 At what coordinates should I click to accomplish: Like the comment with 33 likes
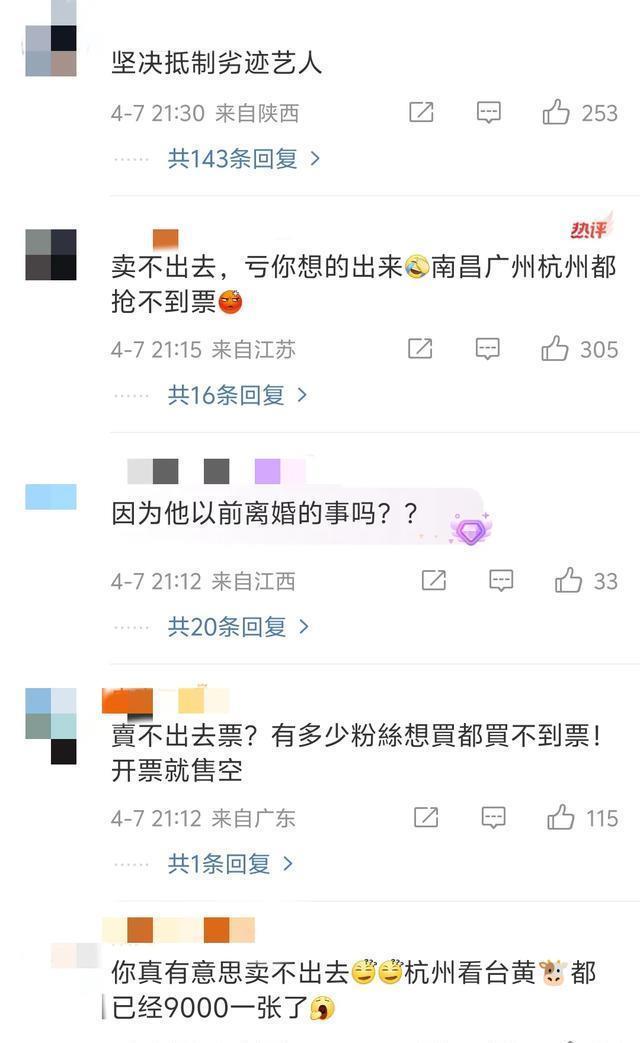[568, 580]
